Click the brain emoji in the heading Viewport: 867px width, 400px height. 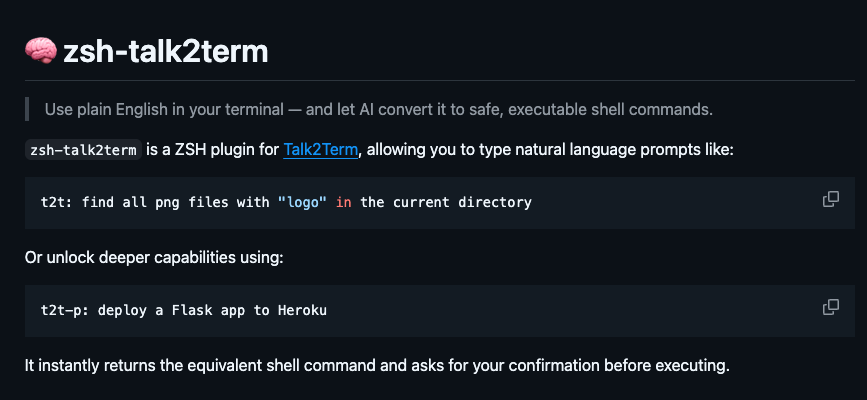(41, 51)
